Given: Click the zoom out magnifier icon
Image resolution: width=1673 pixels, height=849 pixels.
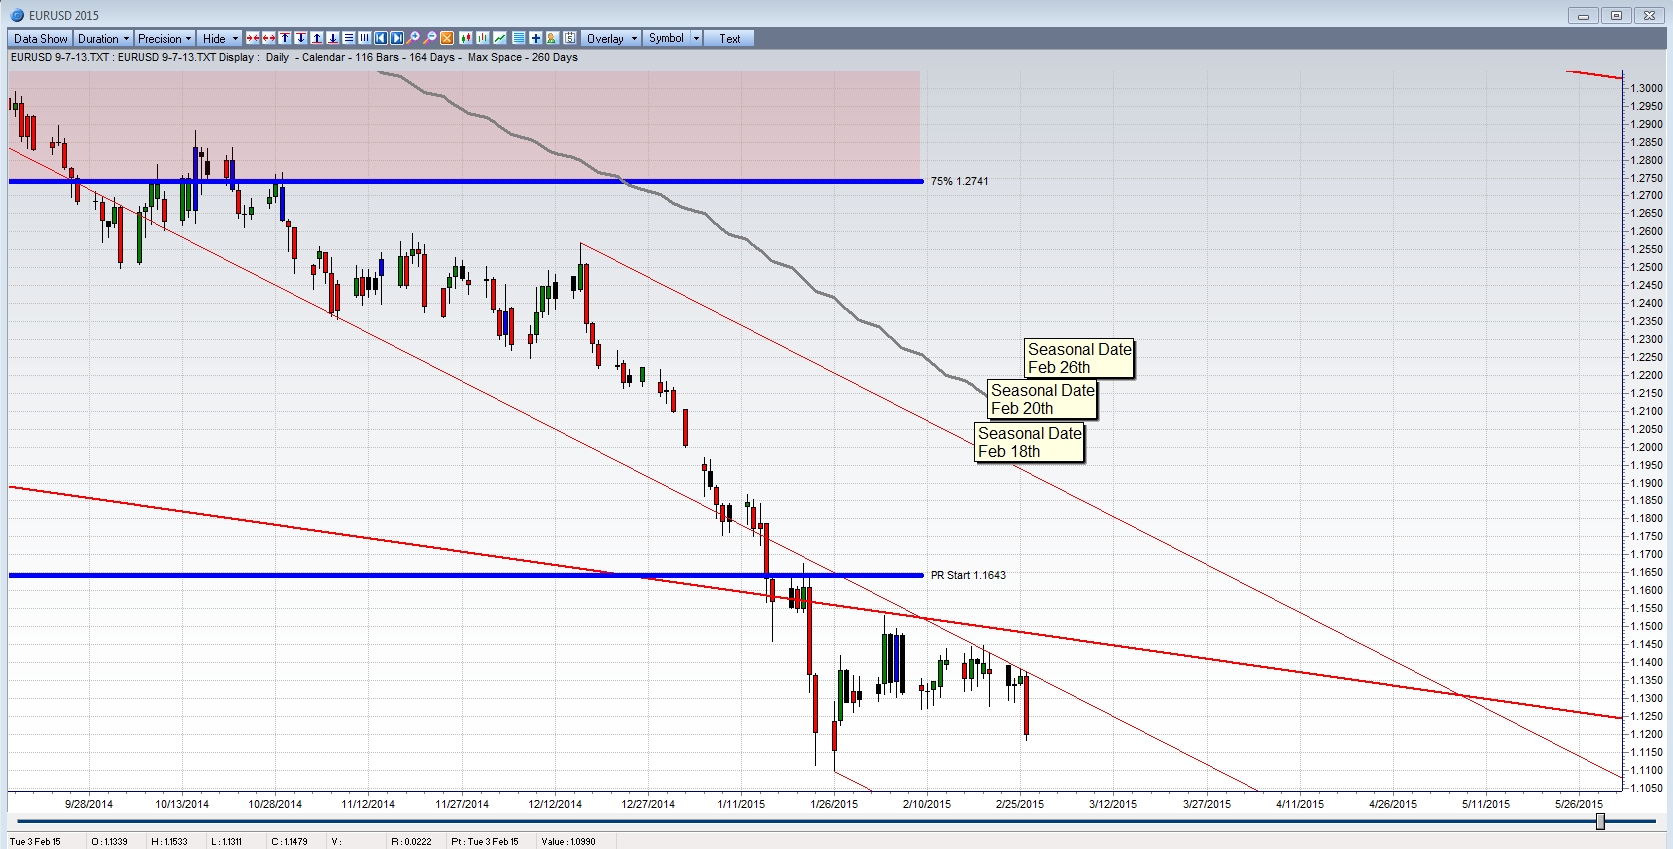Looking at the screenshot, I should coord(430,38).
